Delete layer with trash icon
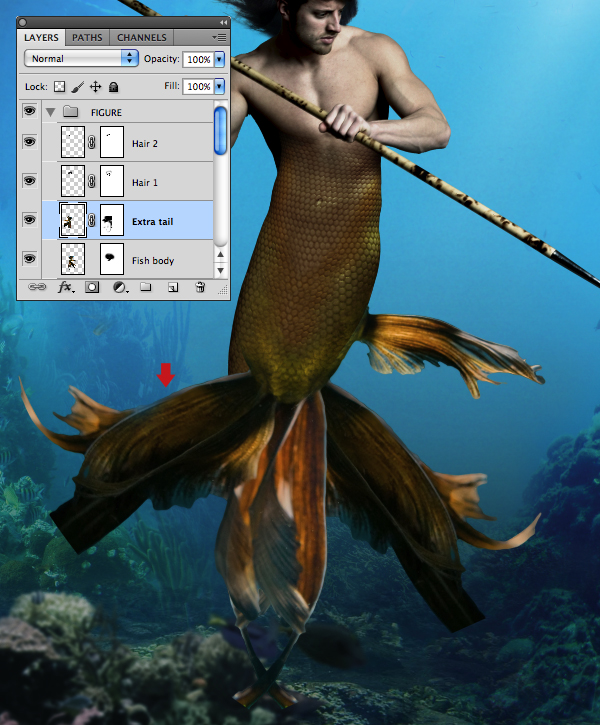 (200, 287)
